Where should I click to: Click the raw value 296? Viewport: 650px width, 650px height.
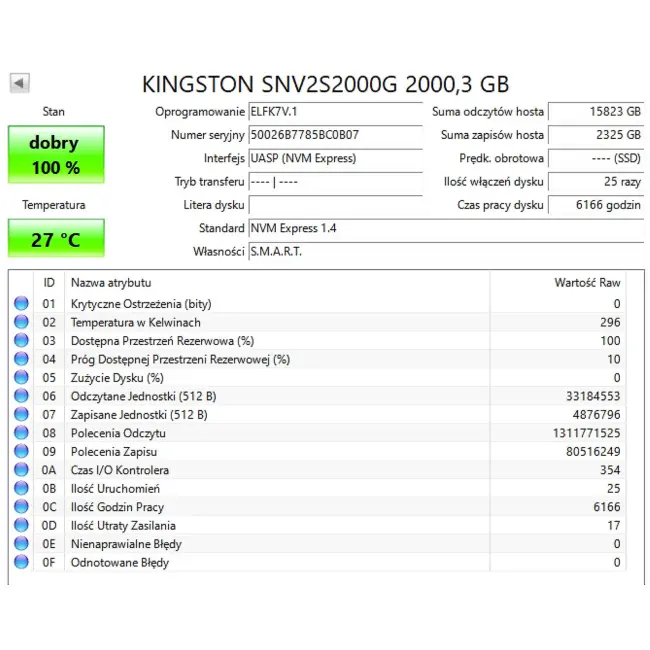click(x=610, y=322)
